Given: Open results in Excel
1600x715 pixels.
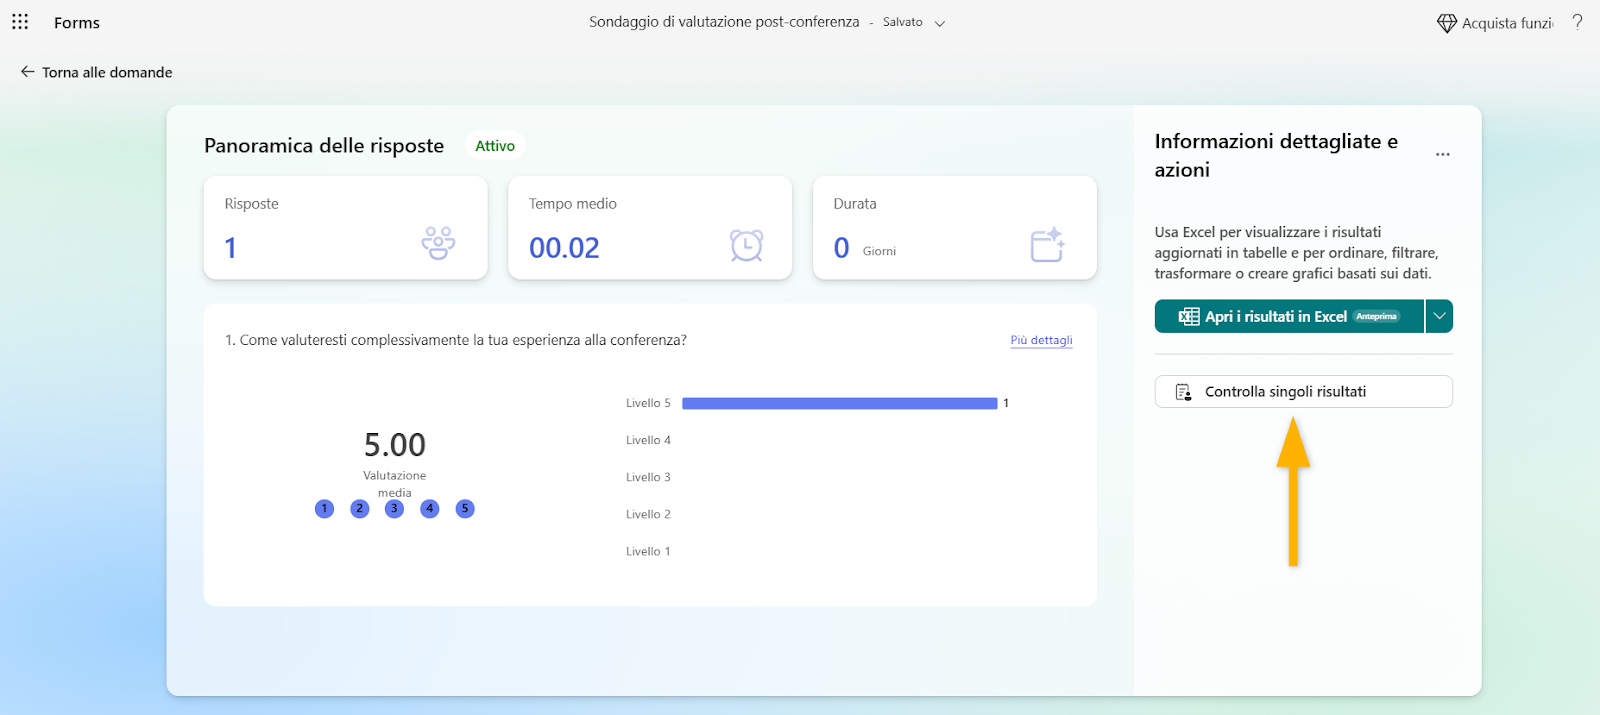Looking at the screenshot, I should click(1289, 316).
